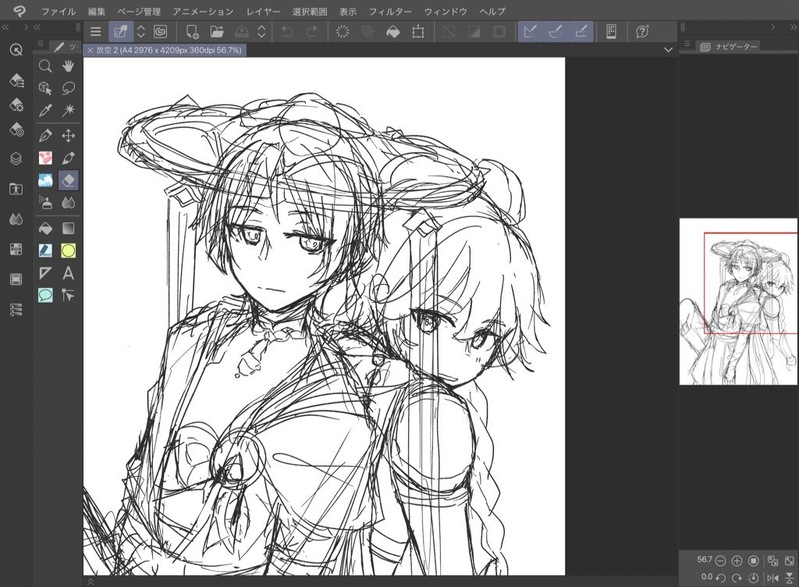Open the 選択範囲 menu
Viewport: 799px width, 587px height.
point(310,11)
